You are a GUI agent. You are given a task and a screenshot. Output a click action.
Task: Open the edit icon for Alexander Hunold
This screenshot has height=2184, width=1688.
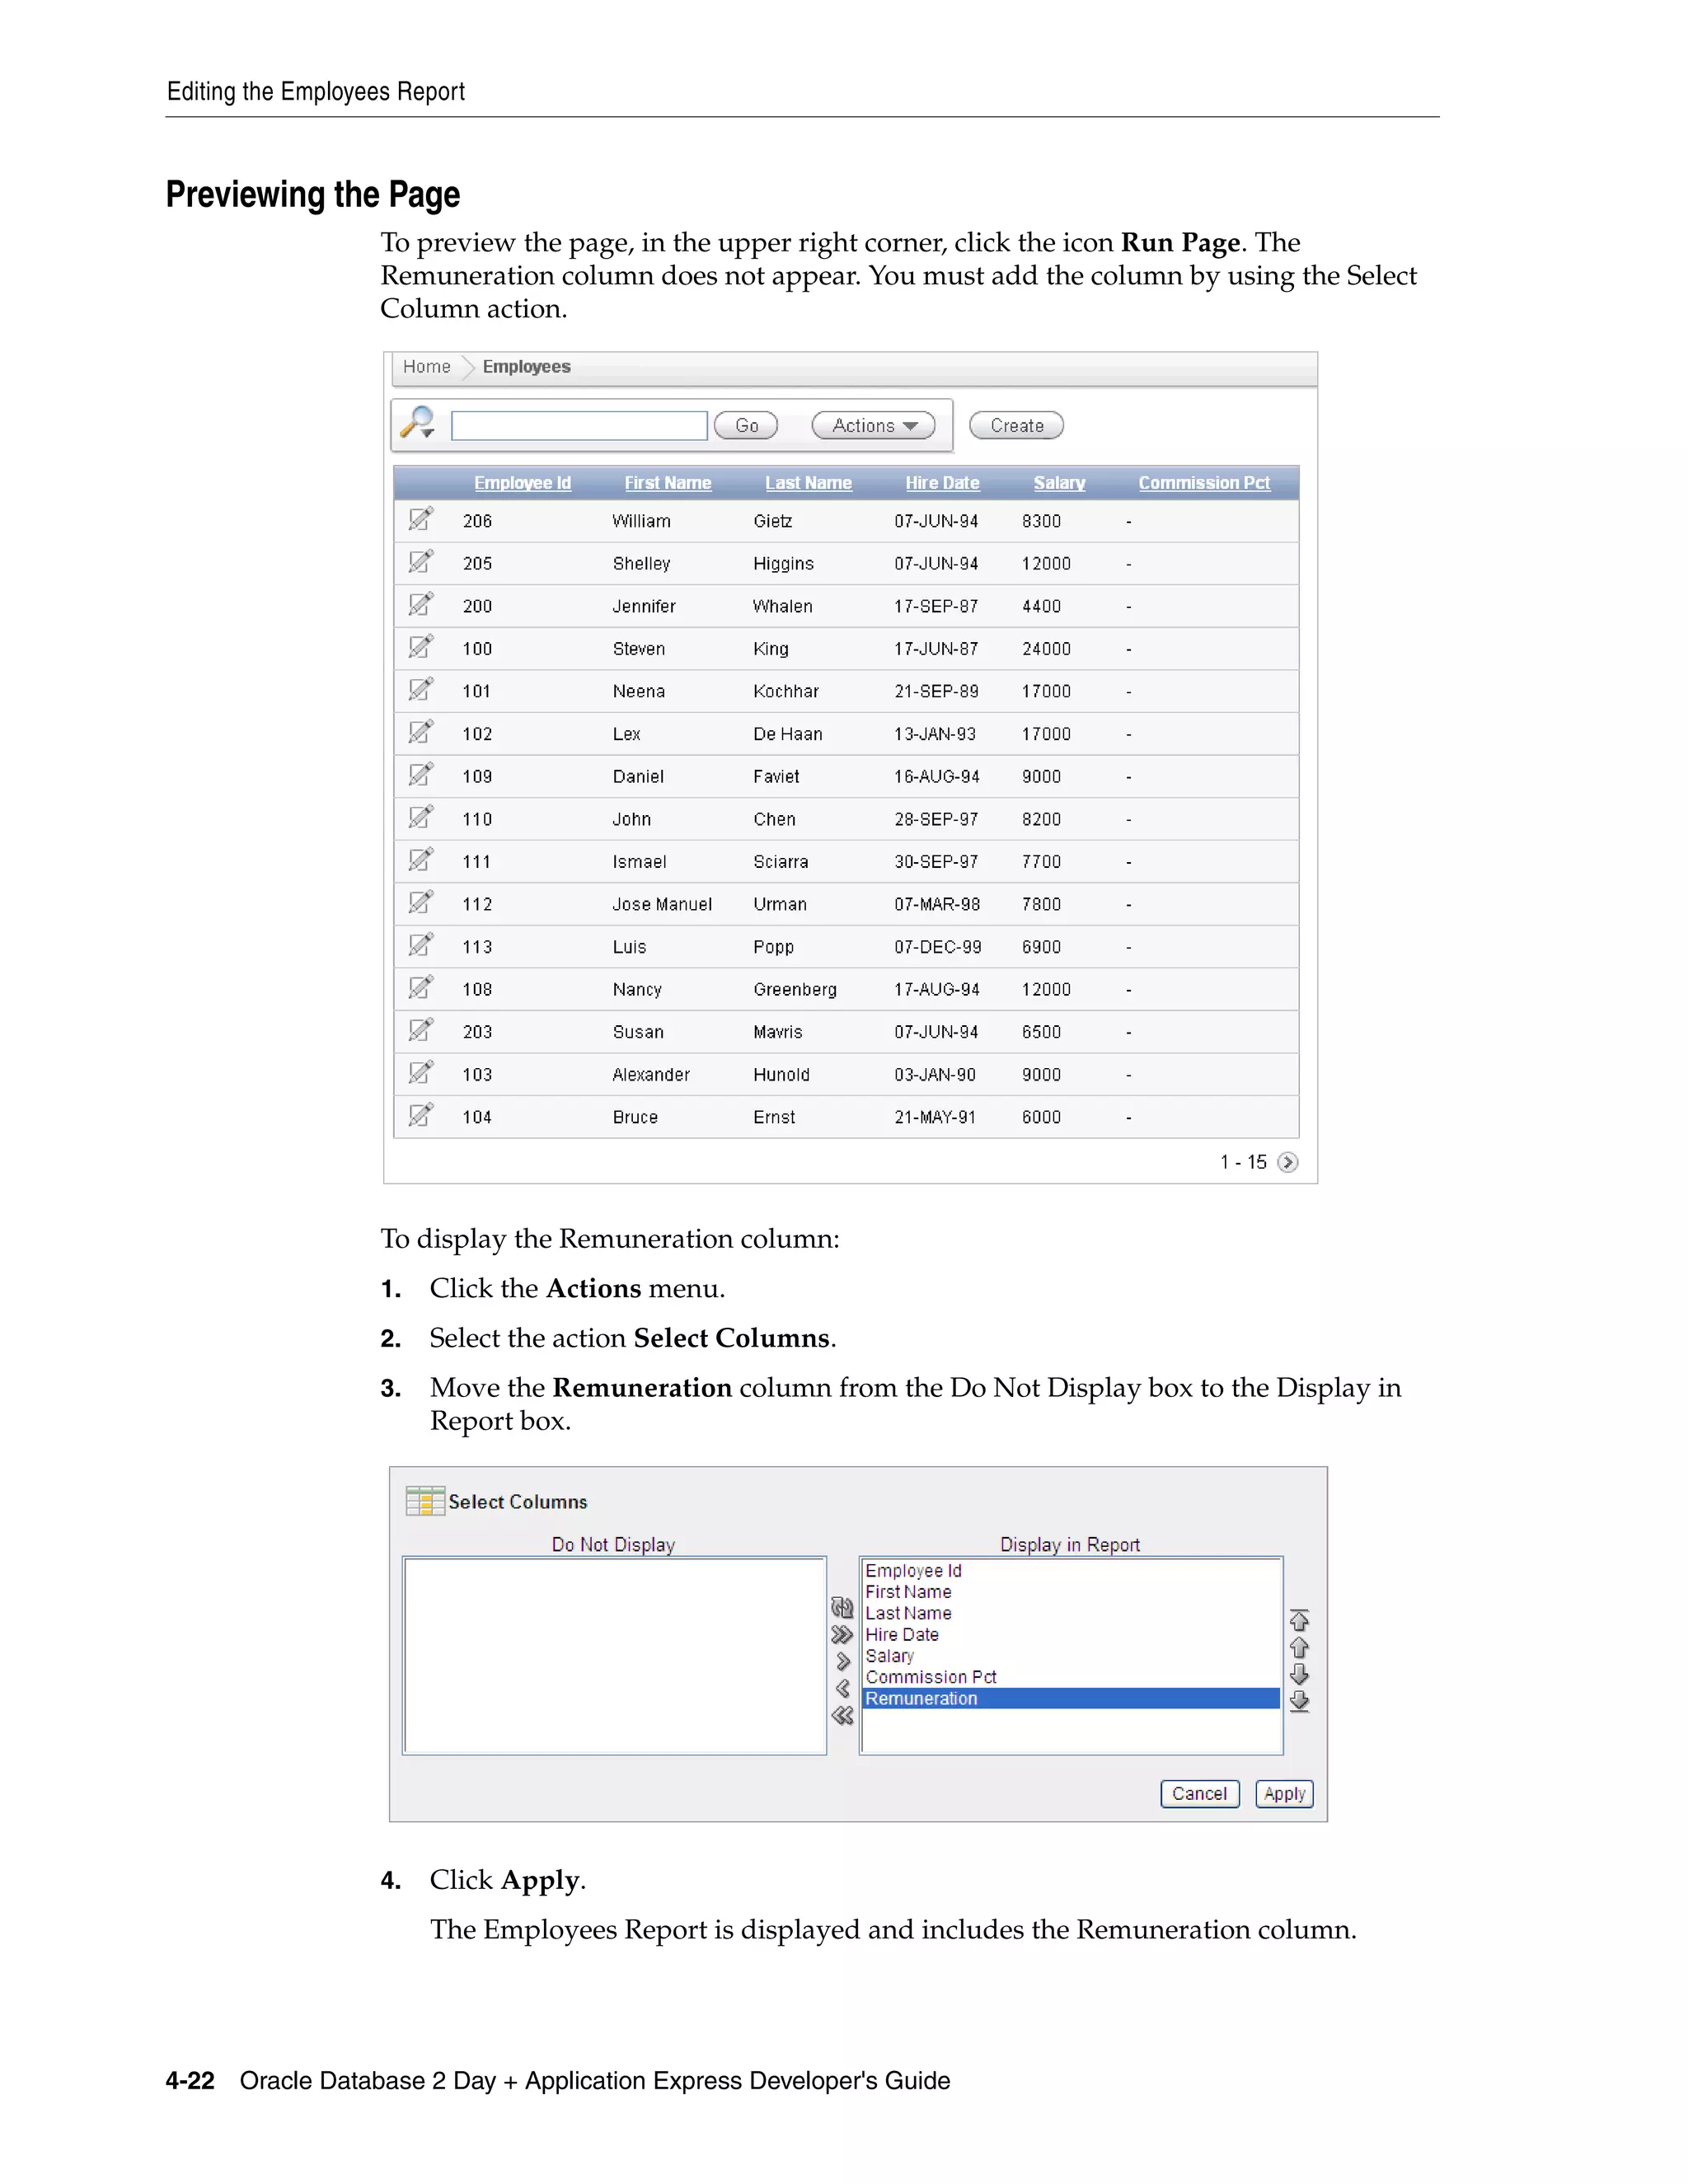[x=421, y=1073]
